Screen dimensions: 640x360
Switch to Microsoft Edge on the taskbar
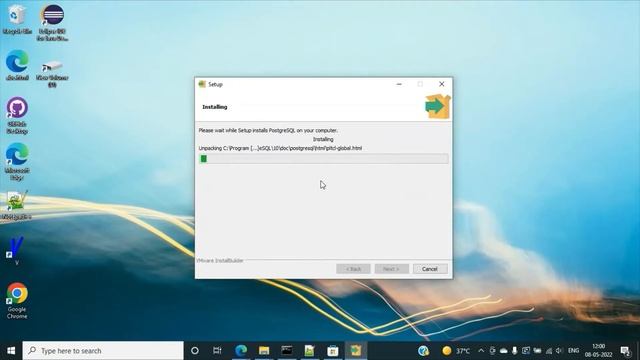point(241,351)
